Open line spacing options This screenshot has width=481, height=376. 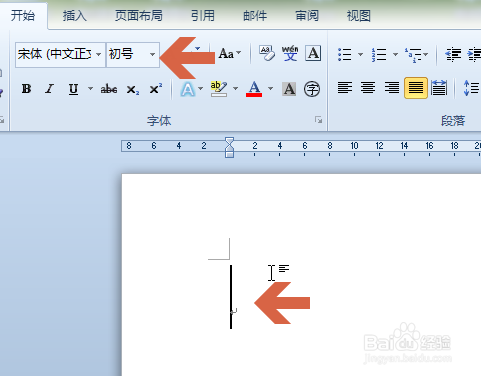coord(471,88)
